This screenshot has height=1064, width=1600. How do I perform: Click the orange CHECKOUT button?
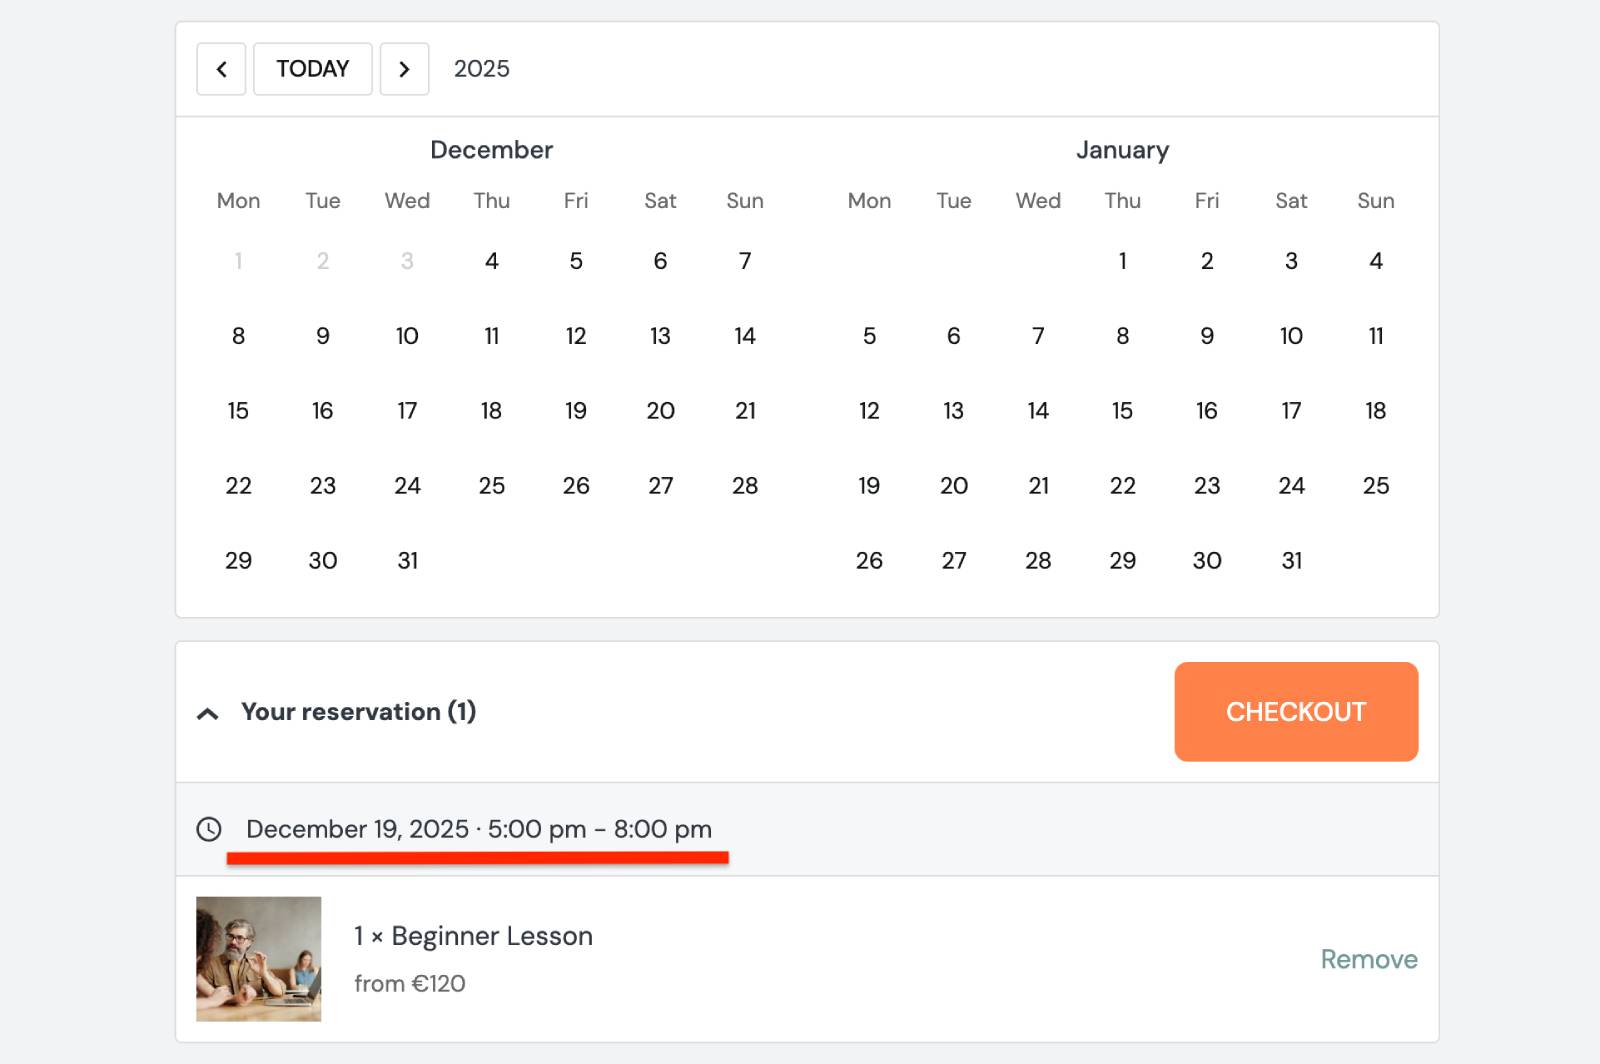point(1295,711)
